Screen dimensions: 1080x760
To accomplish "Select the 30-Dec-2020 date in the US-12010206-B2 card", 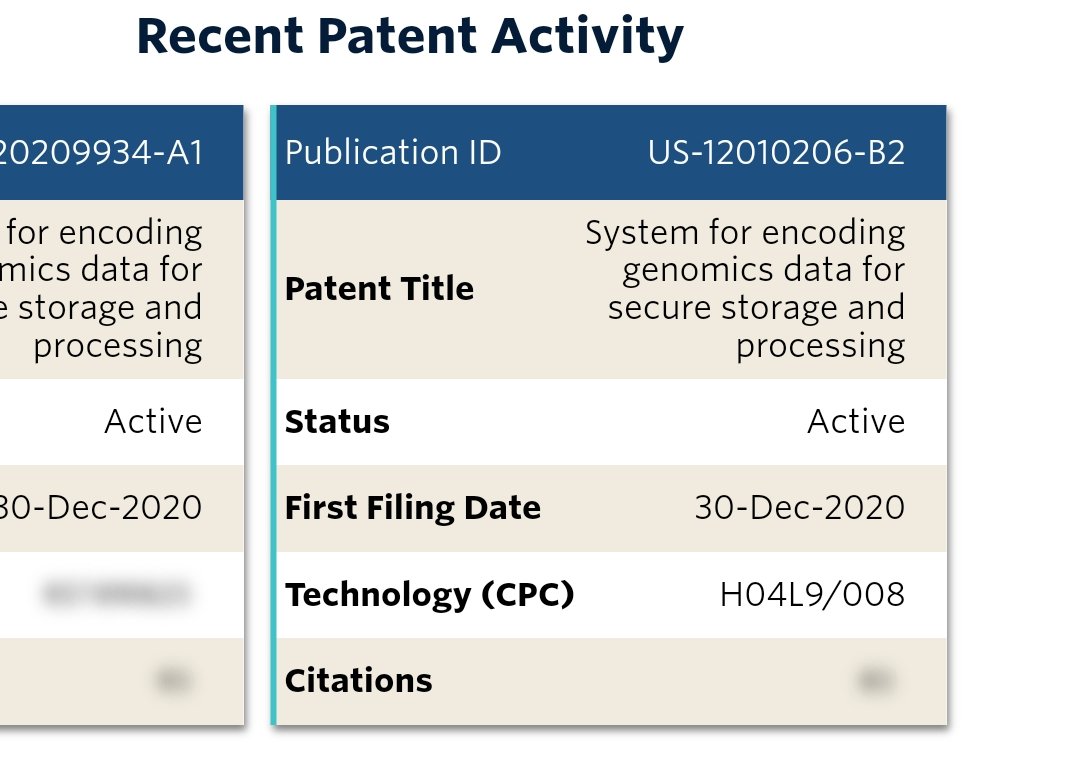I will pyautogui.click(x=799, y=508).
